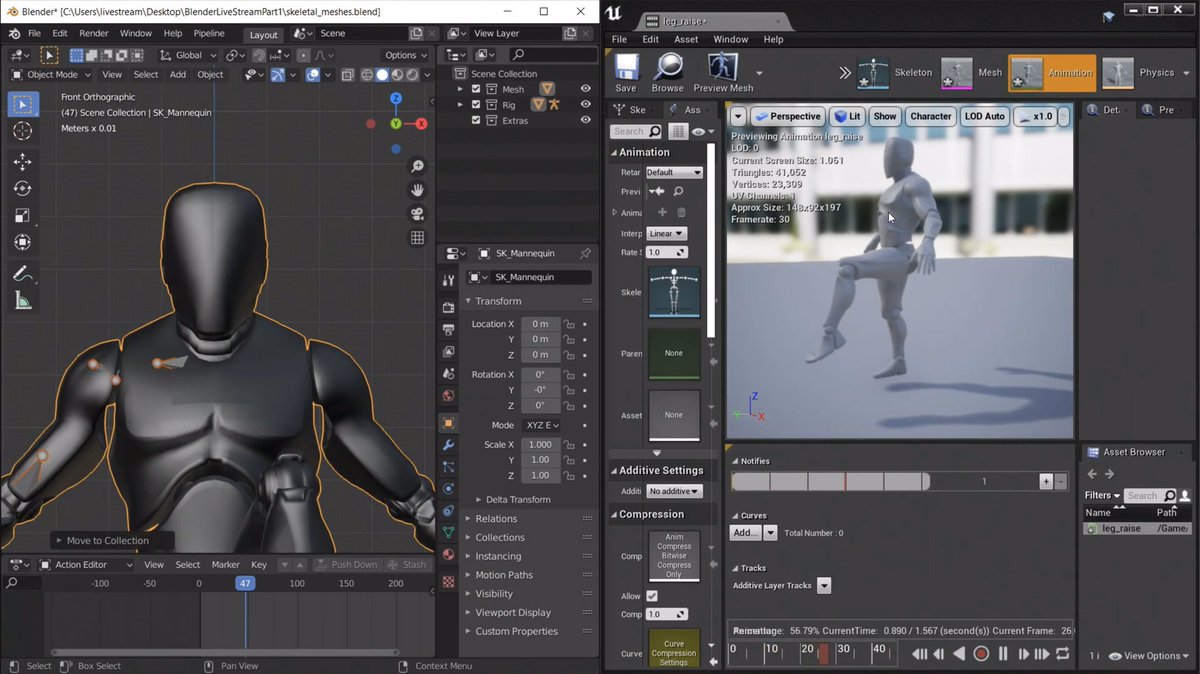The image size is (1200, 674).
Task: Activate the Scale tool in Blender toolbar
Action: click(23, 215)
